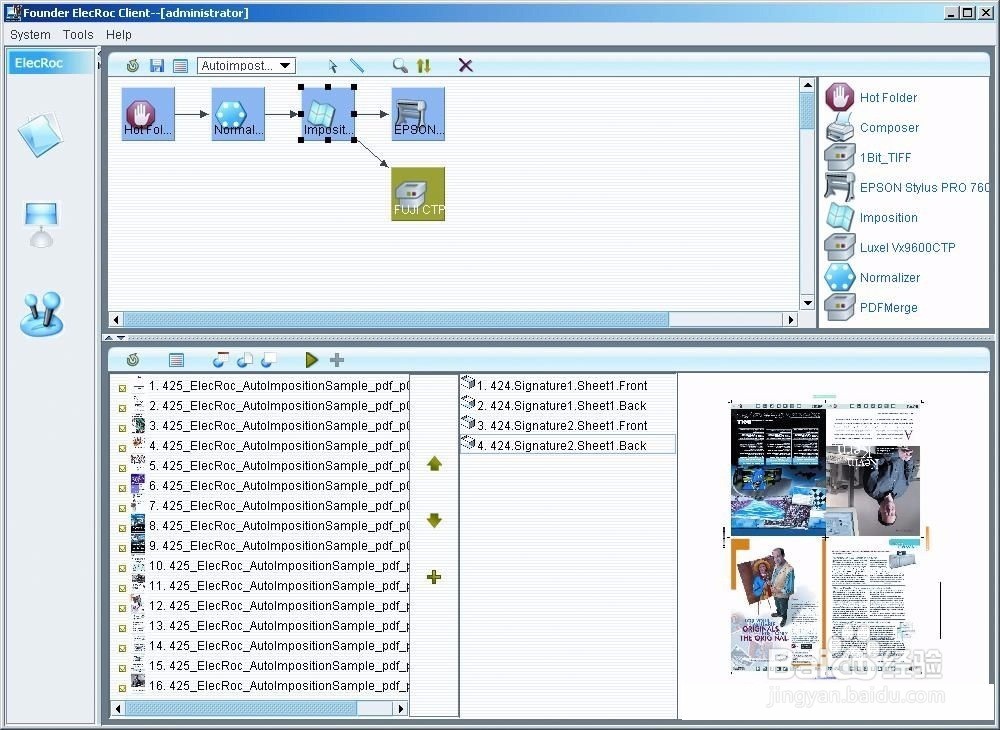Screen dimensions: 1000x730
Task: Toggle checkbox for page 5 file
Action: click(122, 468)
